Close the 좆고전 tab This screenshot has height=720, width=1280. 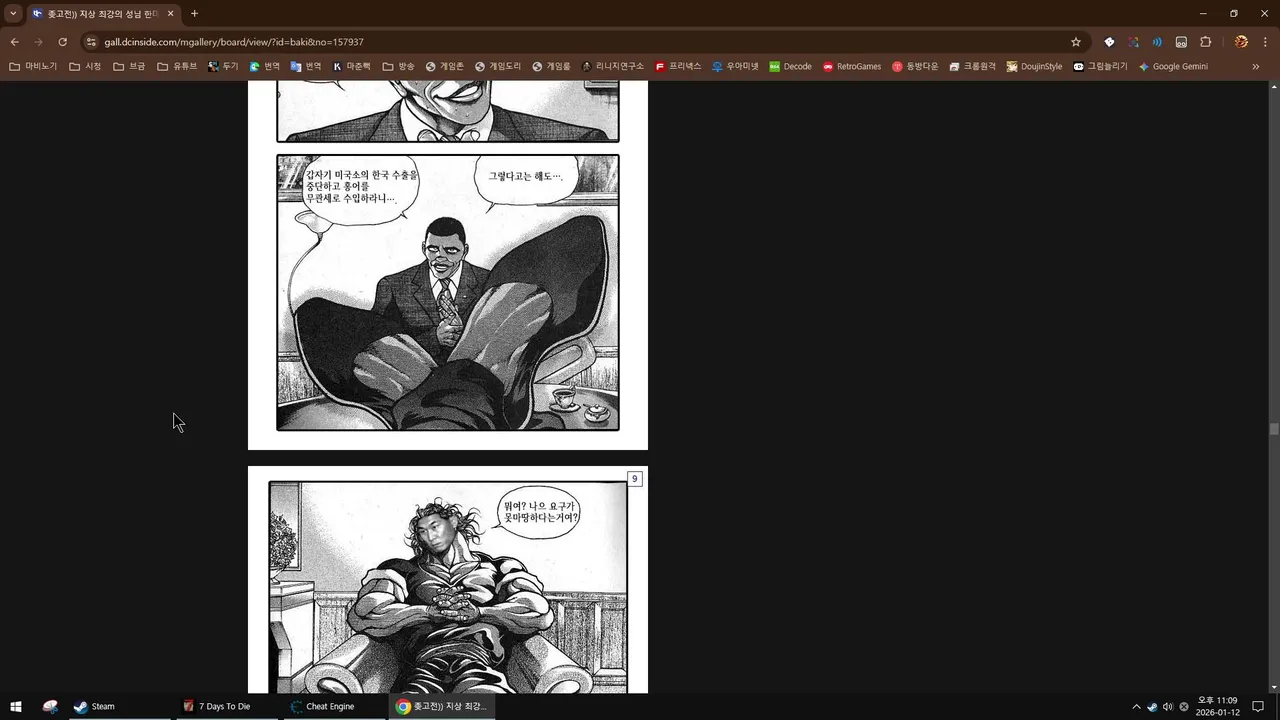coord(170,14)
